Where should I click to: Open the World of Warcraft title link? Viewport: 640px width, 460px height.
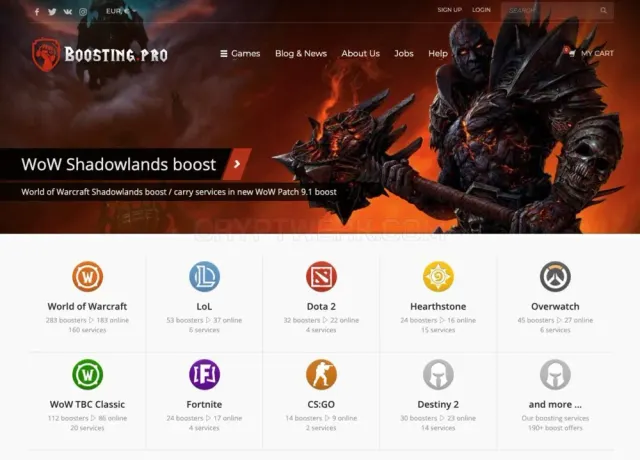pos(87,307)
